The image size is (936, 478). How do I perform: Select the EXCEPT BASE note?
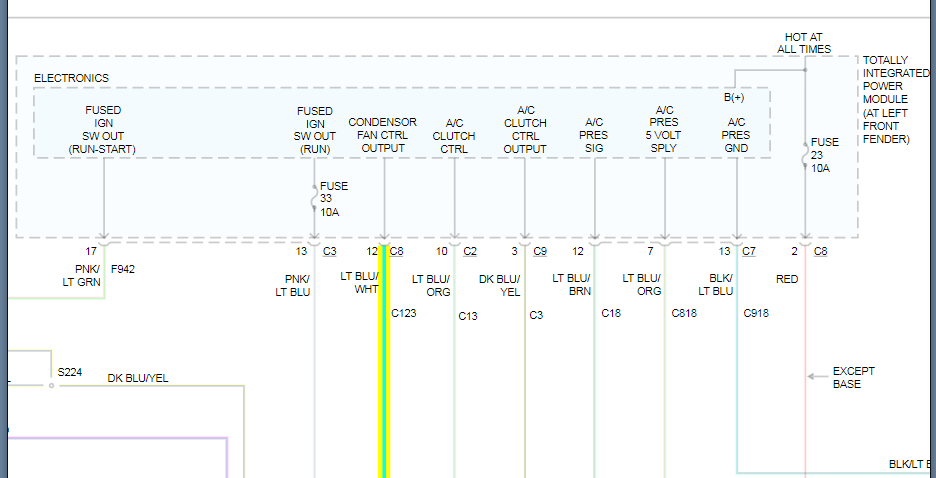[854, 378]
